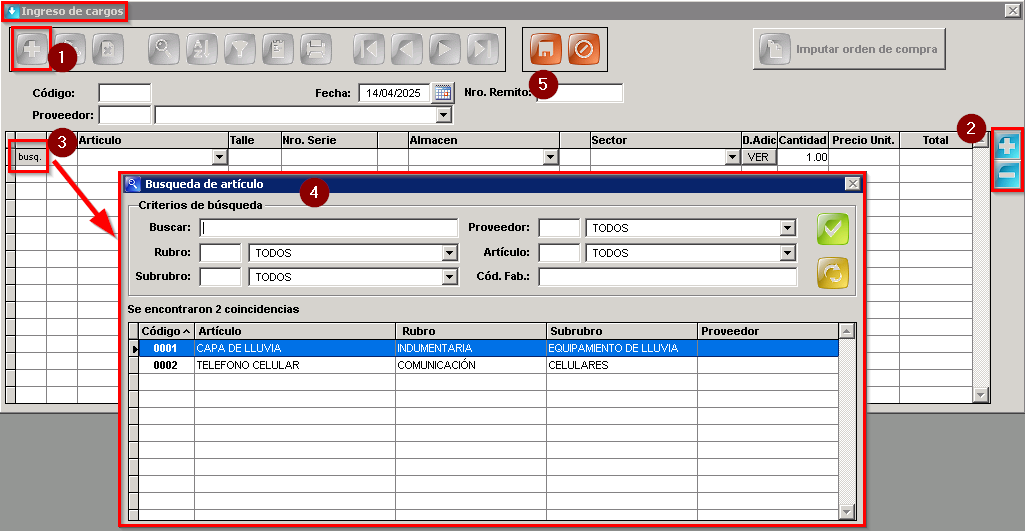Click the blue add row plus icon
The image size is (1025, 531).
(x=1007, y=145)
